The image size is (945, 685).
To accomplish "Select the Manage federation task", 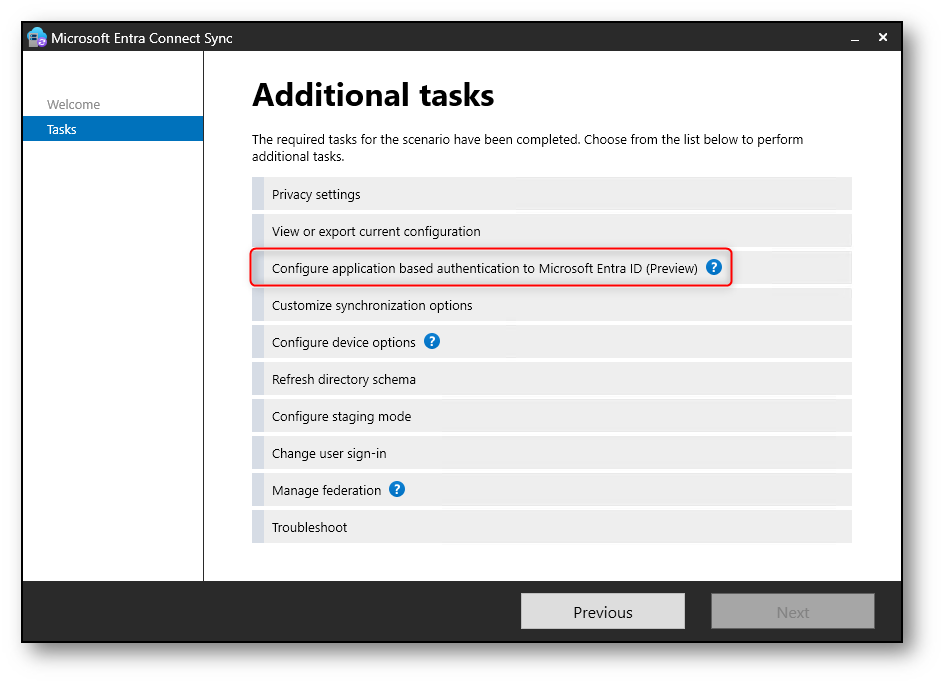I will (x=551, y=490).
